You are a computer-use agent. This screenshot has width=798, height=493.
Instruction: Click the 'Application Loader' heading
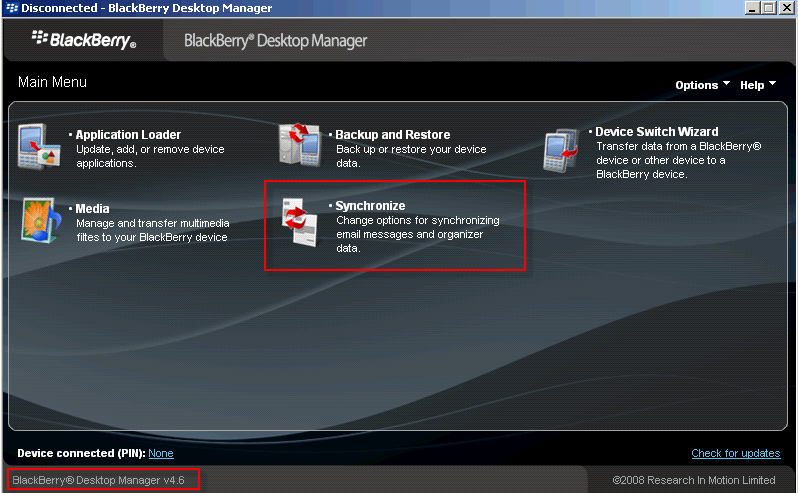click(128, 135)
